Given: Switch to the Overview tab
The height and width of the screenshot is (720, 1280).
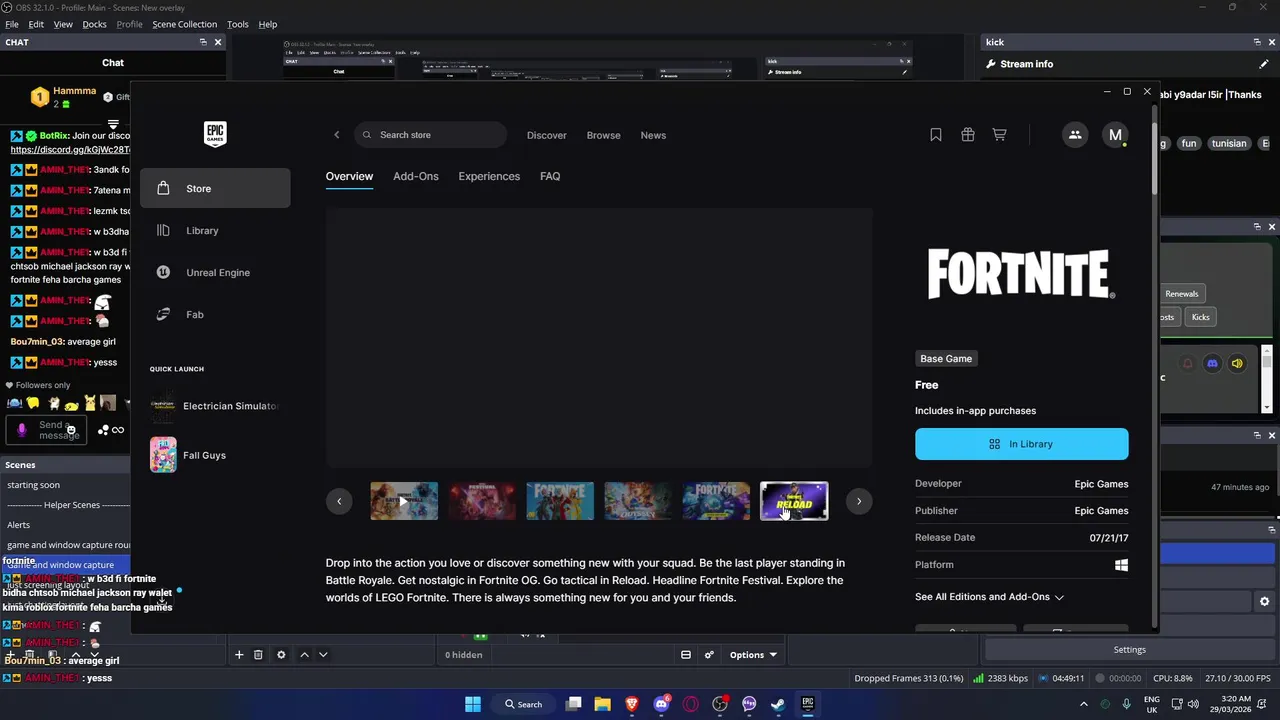Looking at the screenshot, I should (349, 176).
